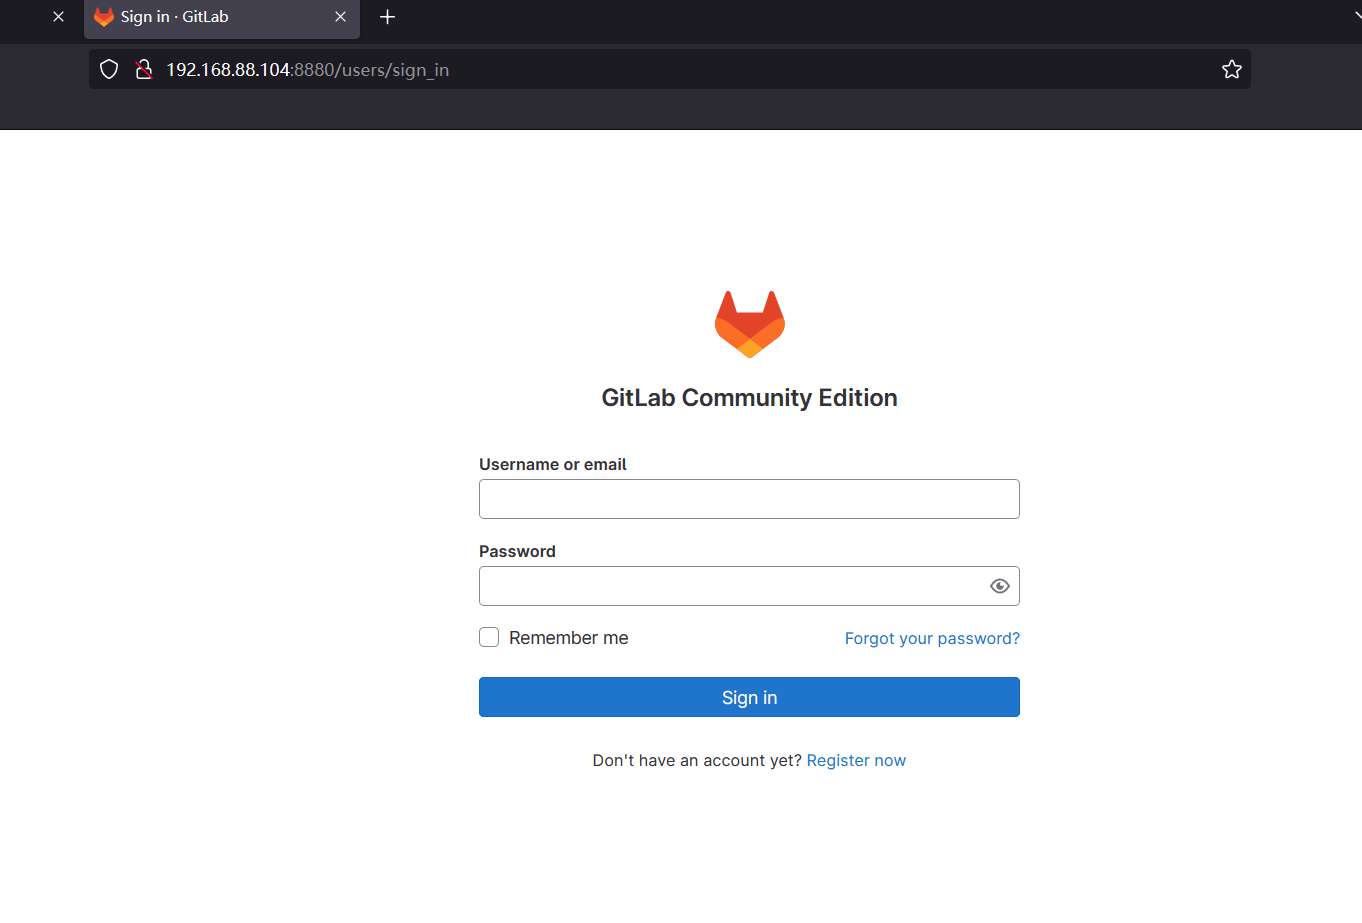Click the Don't have an account yet text
The height and width of the screenshot is (923, 1362).
coord(697,760)
